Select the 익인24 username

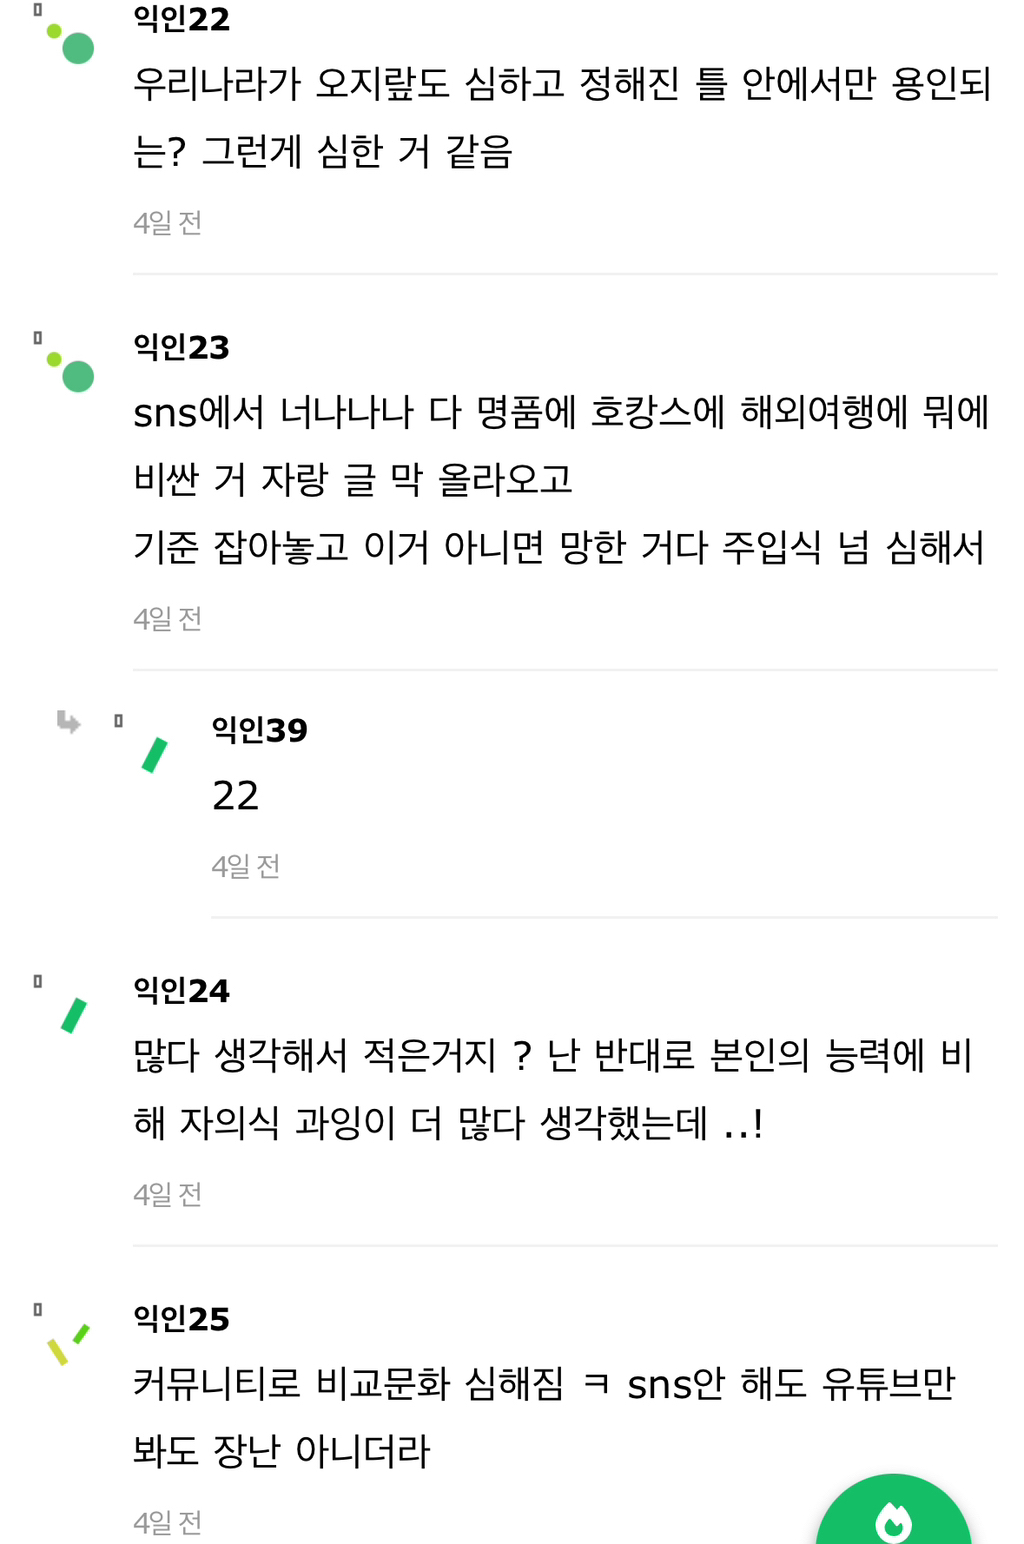(181, 990)
